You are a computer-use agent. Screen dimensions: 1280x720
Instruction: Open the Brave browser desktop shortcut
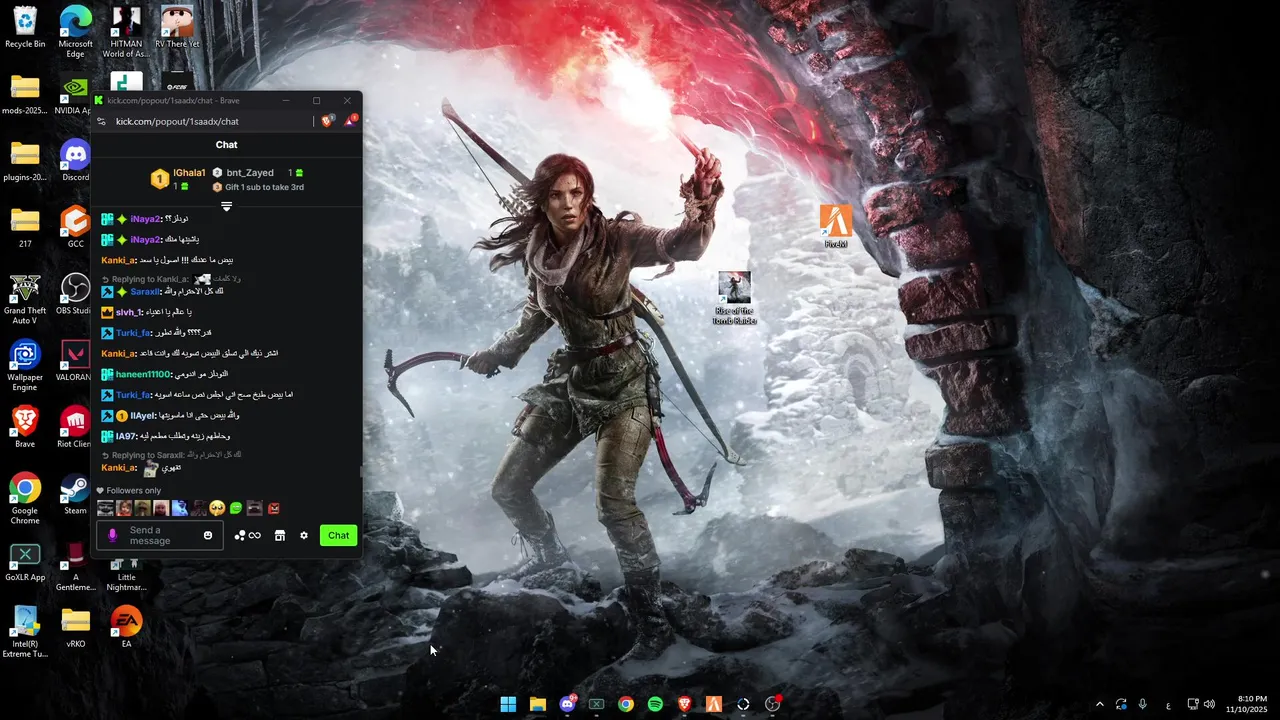point(25,428)
